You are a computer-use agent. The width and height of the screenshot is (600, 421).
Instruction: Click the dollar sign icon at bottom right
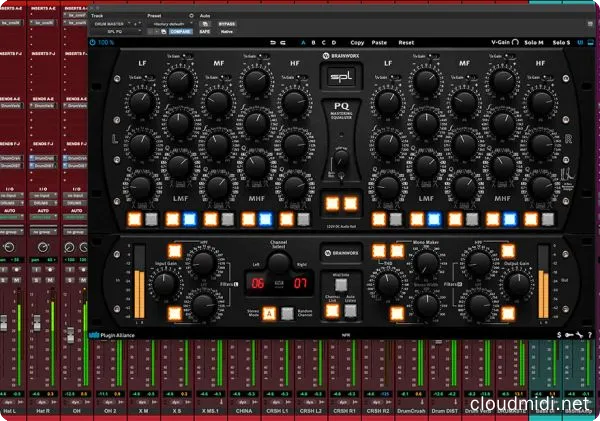pos(557,335)
